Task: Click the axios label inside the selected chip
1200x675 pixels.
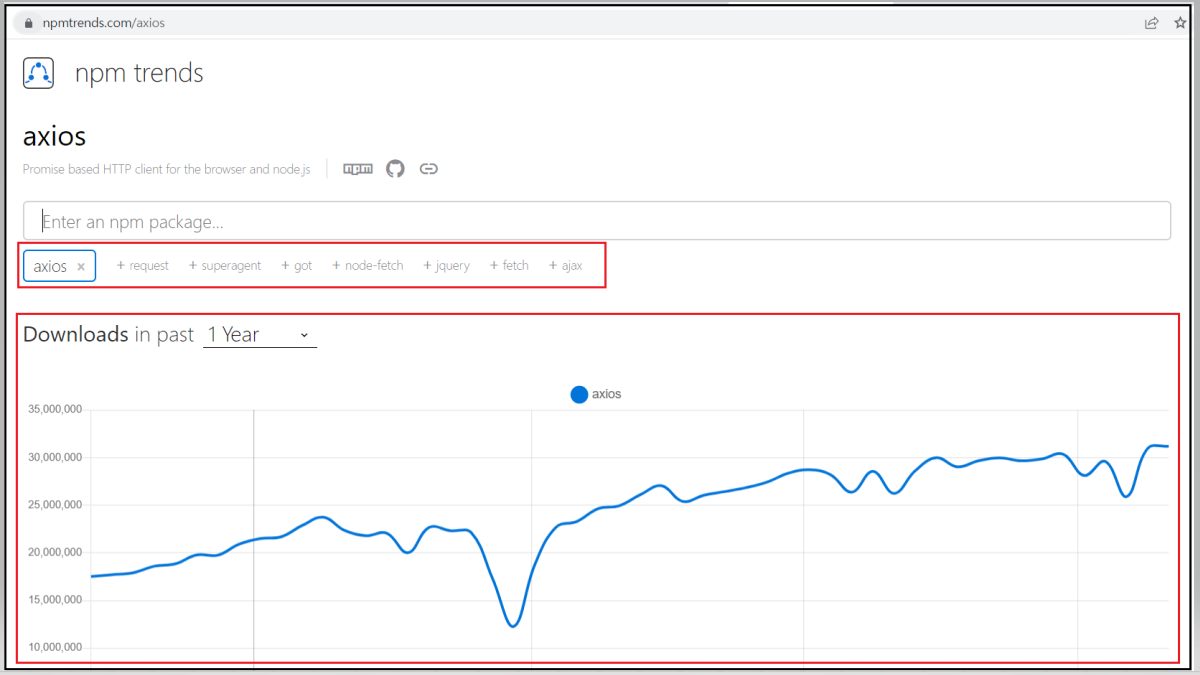Action: (x=50, y=267)
